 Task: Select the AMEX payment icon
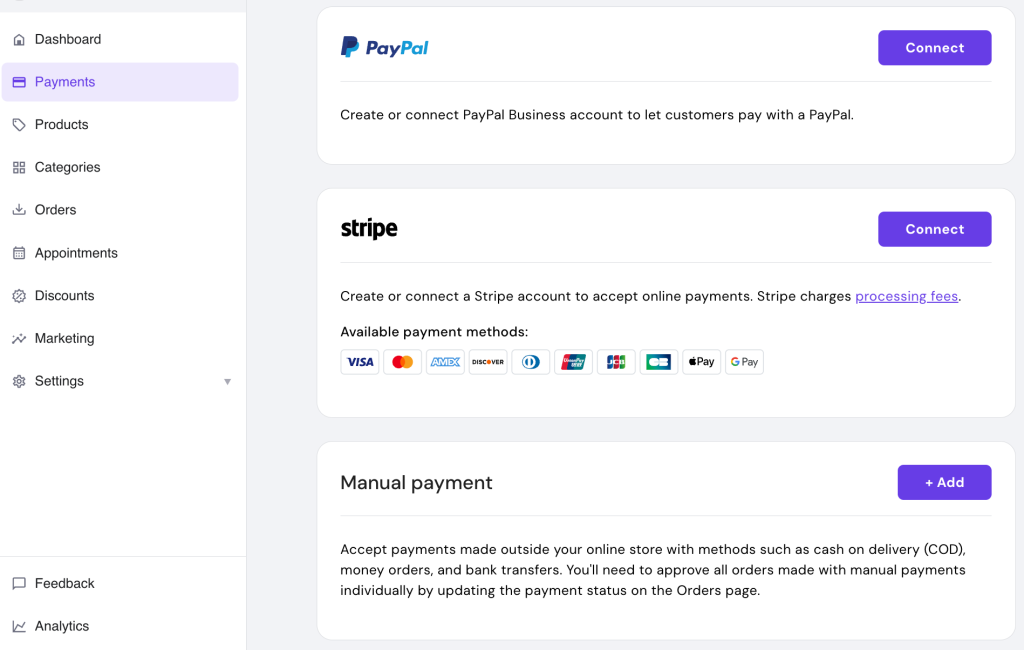coord(445,361)
